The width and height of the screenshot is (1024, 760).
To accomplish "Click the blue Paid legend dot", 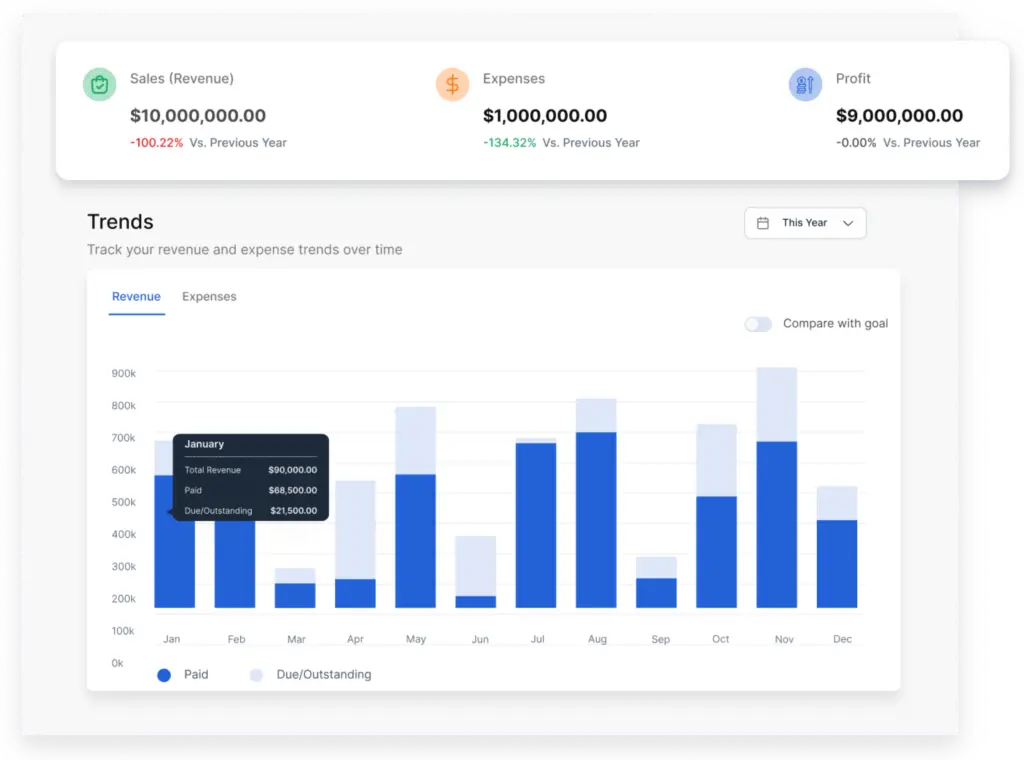I will (x=162, y=675).
